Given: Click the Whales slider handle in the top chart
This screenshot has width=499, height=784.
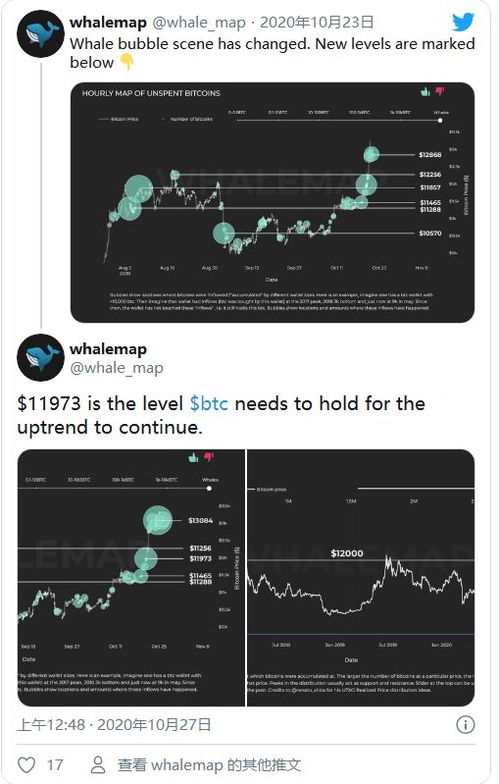Looking at the screenshot, I should (440, 120).
